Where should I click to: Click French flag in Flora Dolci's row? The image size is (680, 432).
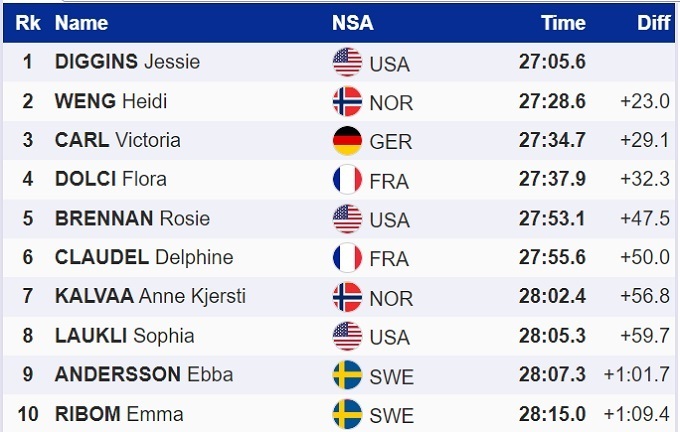(x=347, y=179)
